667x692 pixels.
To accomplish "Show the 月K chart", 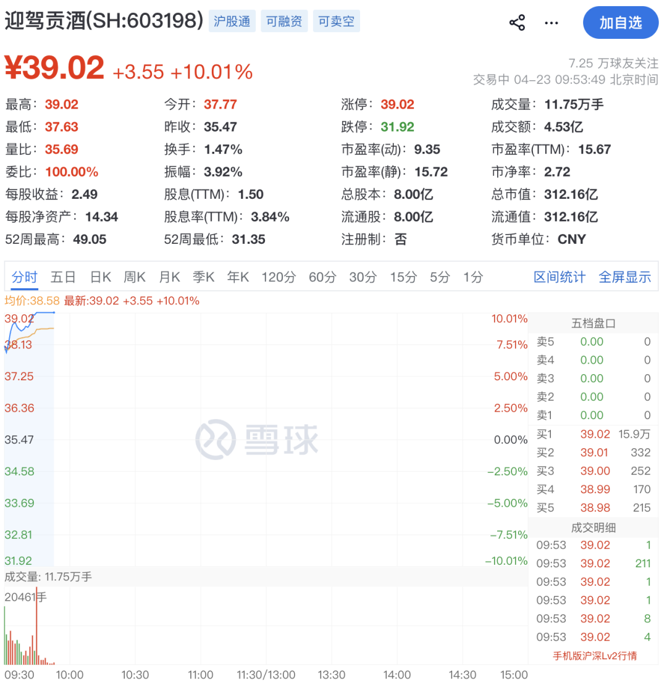I will coord(169,277).
